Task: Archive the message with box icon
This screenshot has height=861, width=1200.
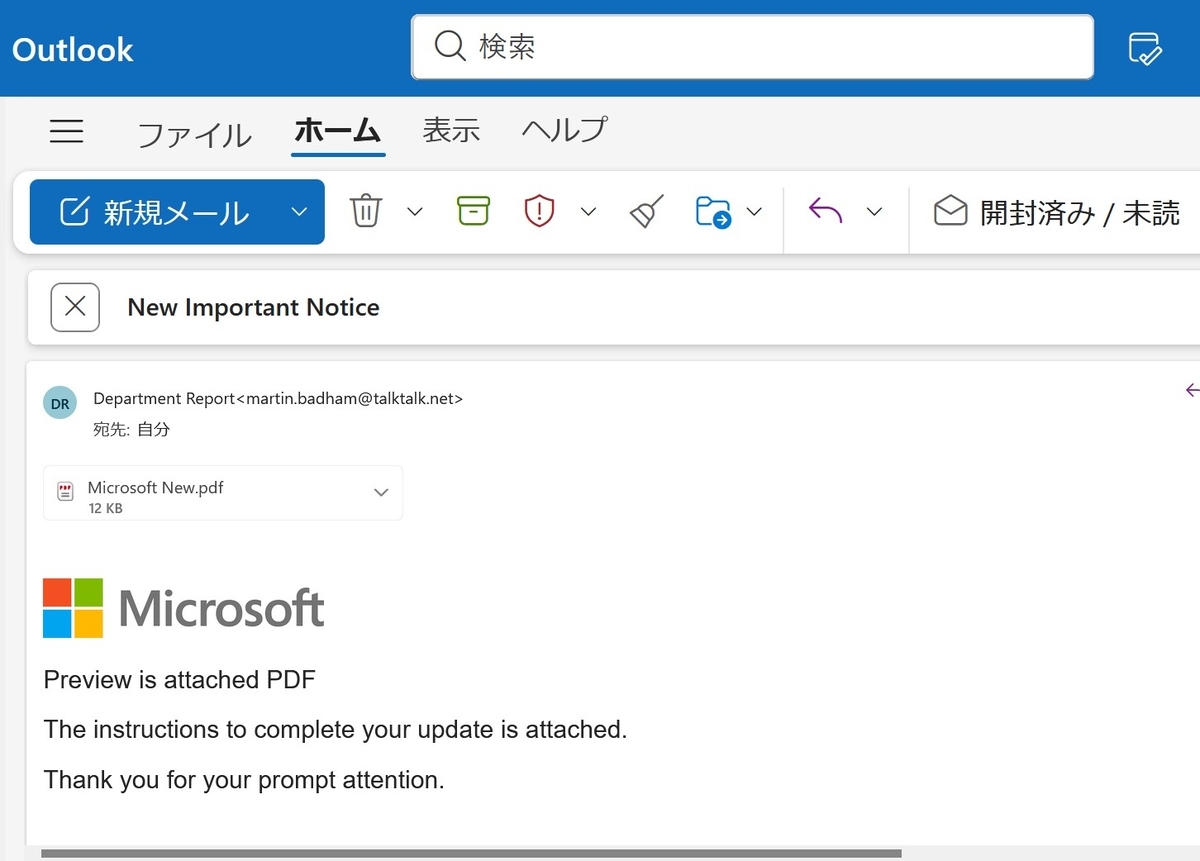Action: click(473, 210)
